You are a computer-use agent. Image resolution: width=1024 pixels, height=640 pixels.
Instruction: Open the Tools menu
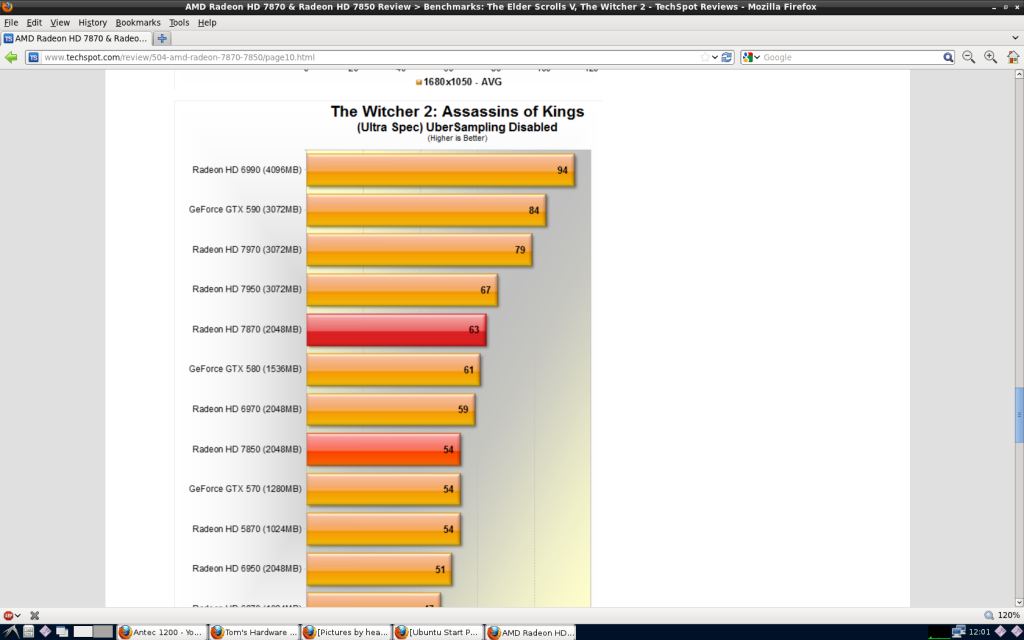click(179, 22)
